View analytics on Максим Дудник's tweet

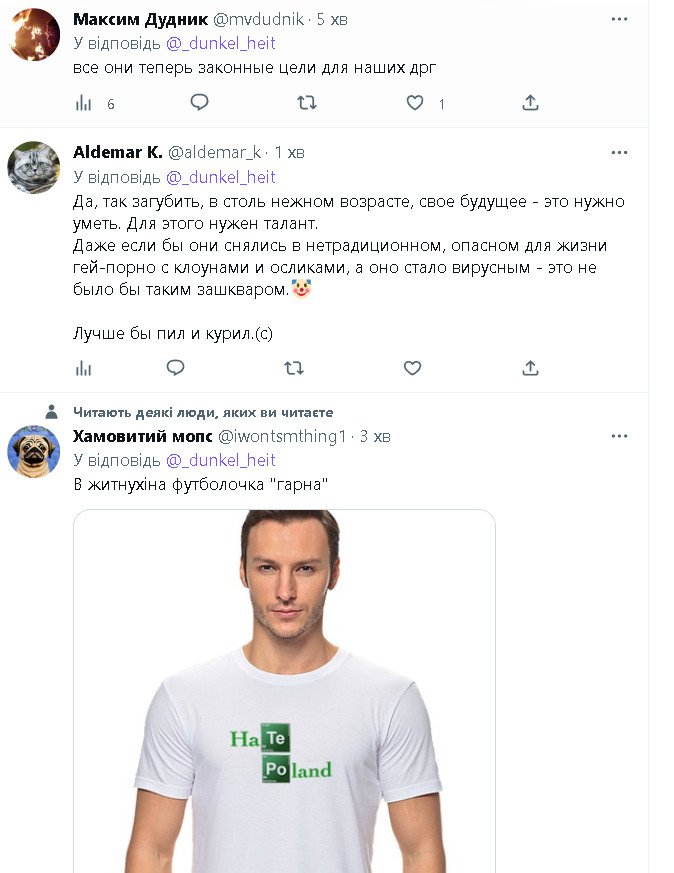pos(84,103)
